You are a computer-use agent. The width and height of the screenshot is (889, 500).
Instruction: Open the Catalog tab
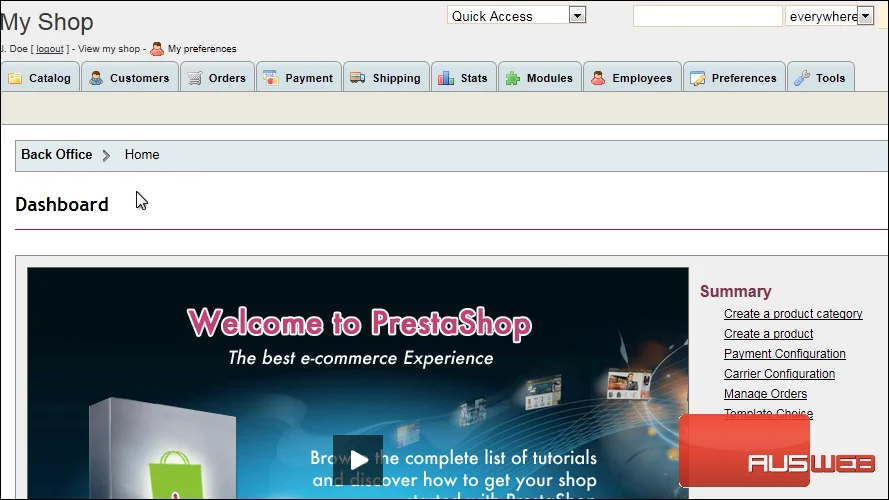(x=40, y=77)
